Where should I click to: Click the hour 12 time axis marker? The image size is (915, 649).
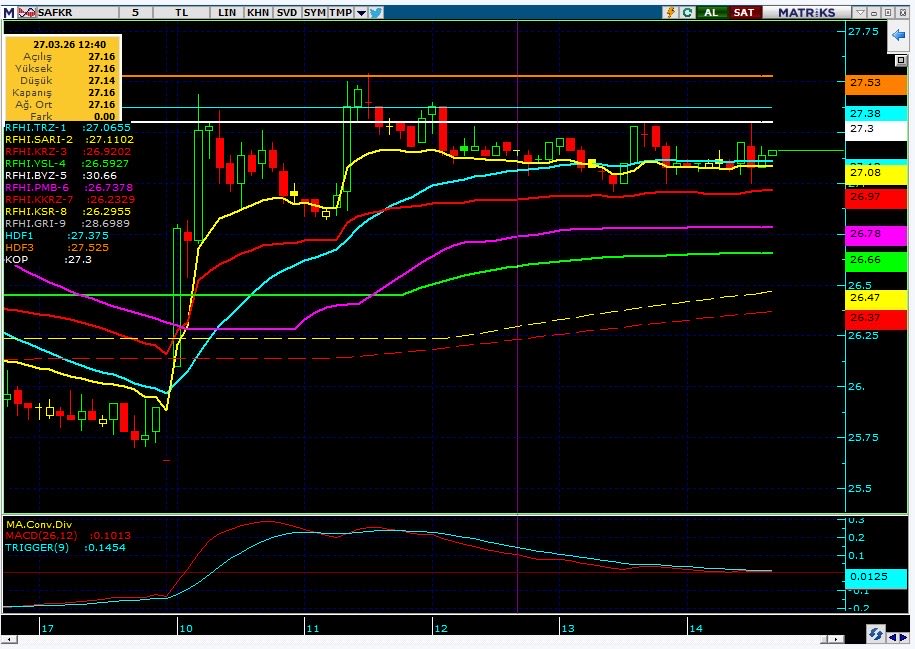[x=440, y=629]
